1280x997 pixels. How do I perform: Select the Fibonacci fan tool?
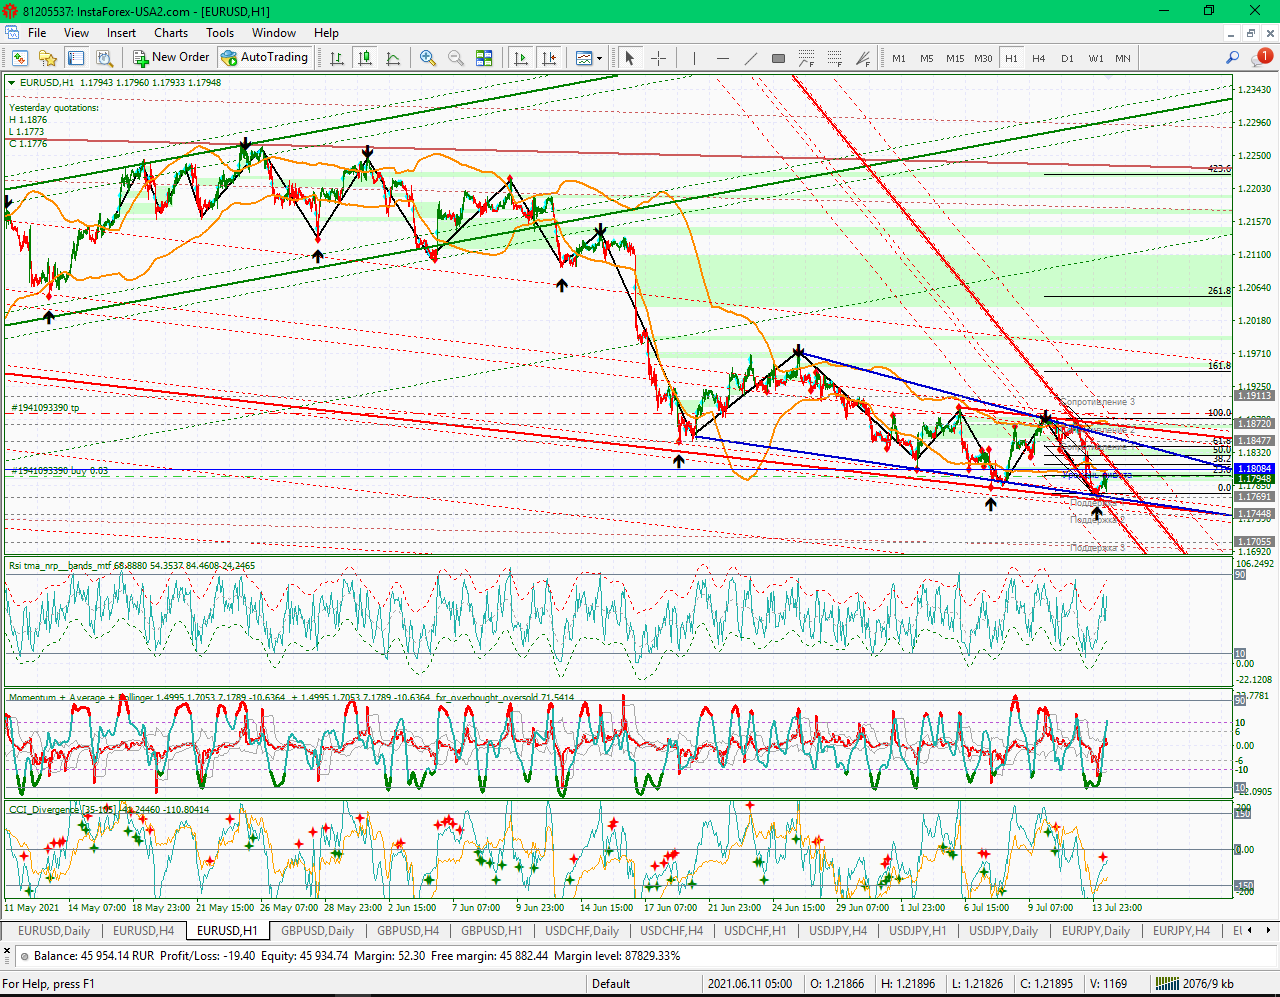pos(862,58)
